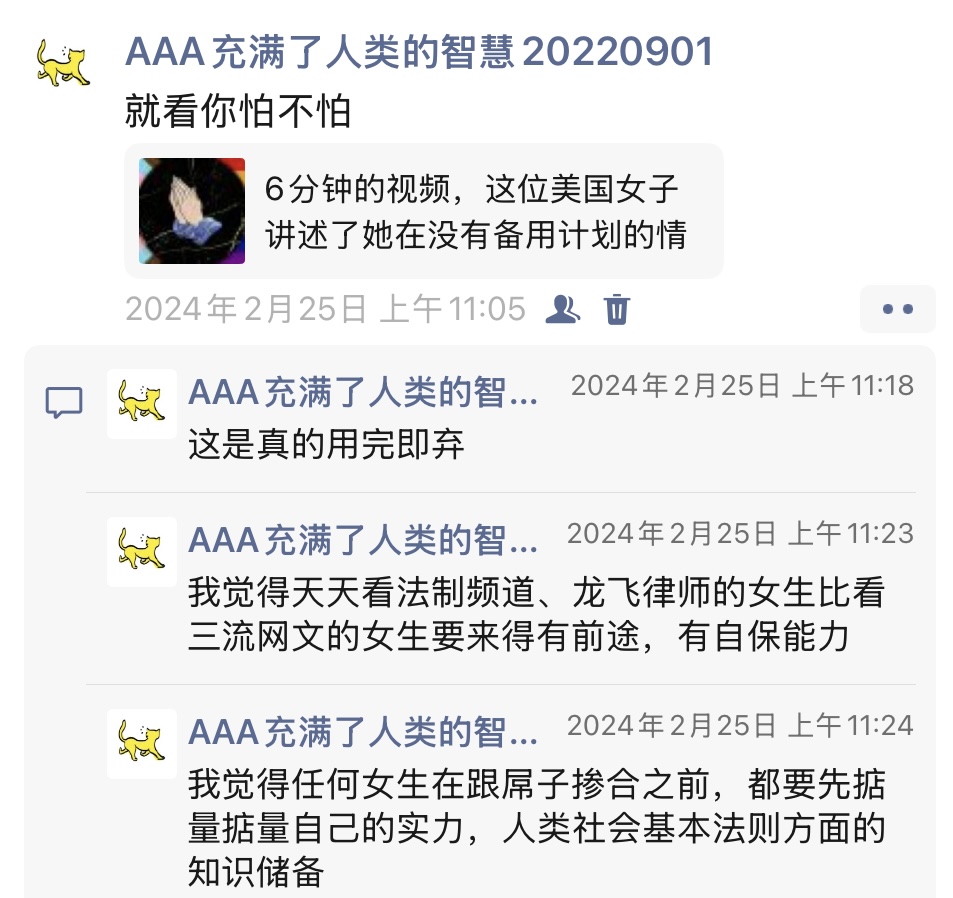The height and width of the screenshot is (898, 953).
Task: Click the post text 就看你怕不怕
Action: [238, 111]
